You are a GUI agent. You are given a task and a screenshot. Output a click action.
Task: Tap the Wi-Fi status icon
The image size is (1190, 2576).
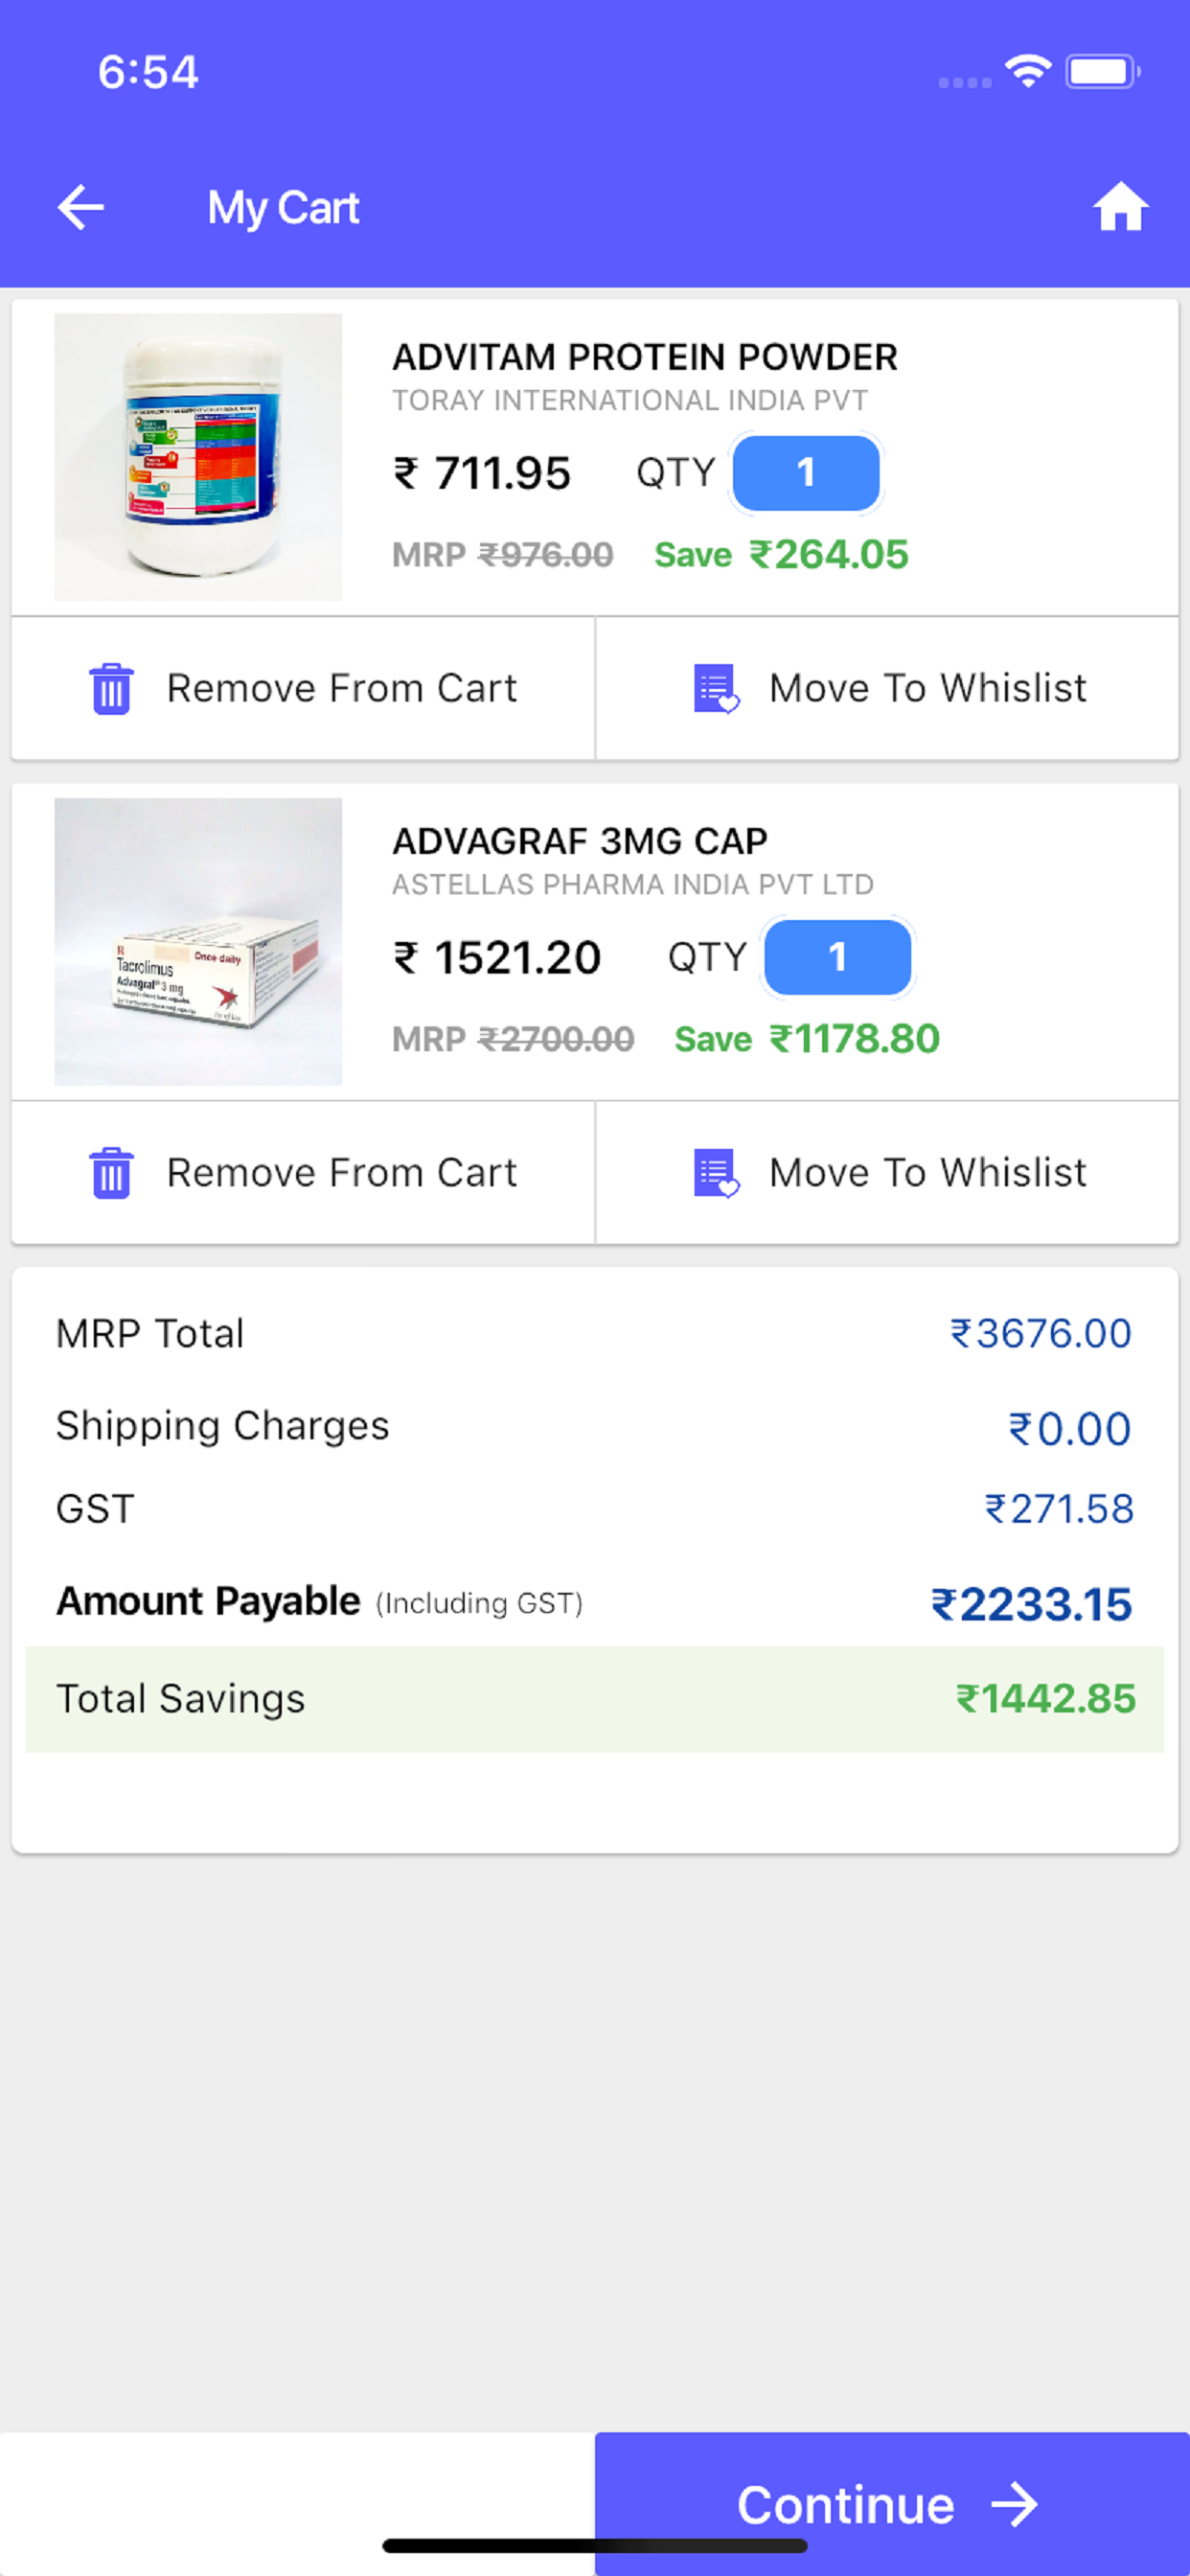coord(1028,71)
